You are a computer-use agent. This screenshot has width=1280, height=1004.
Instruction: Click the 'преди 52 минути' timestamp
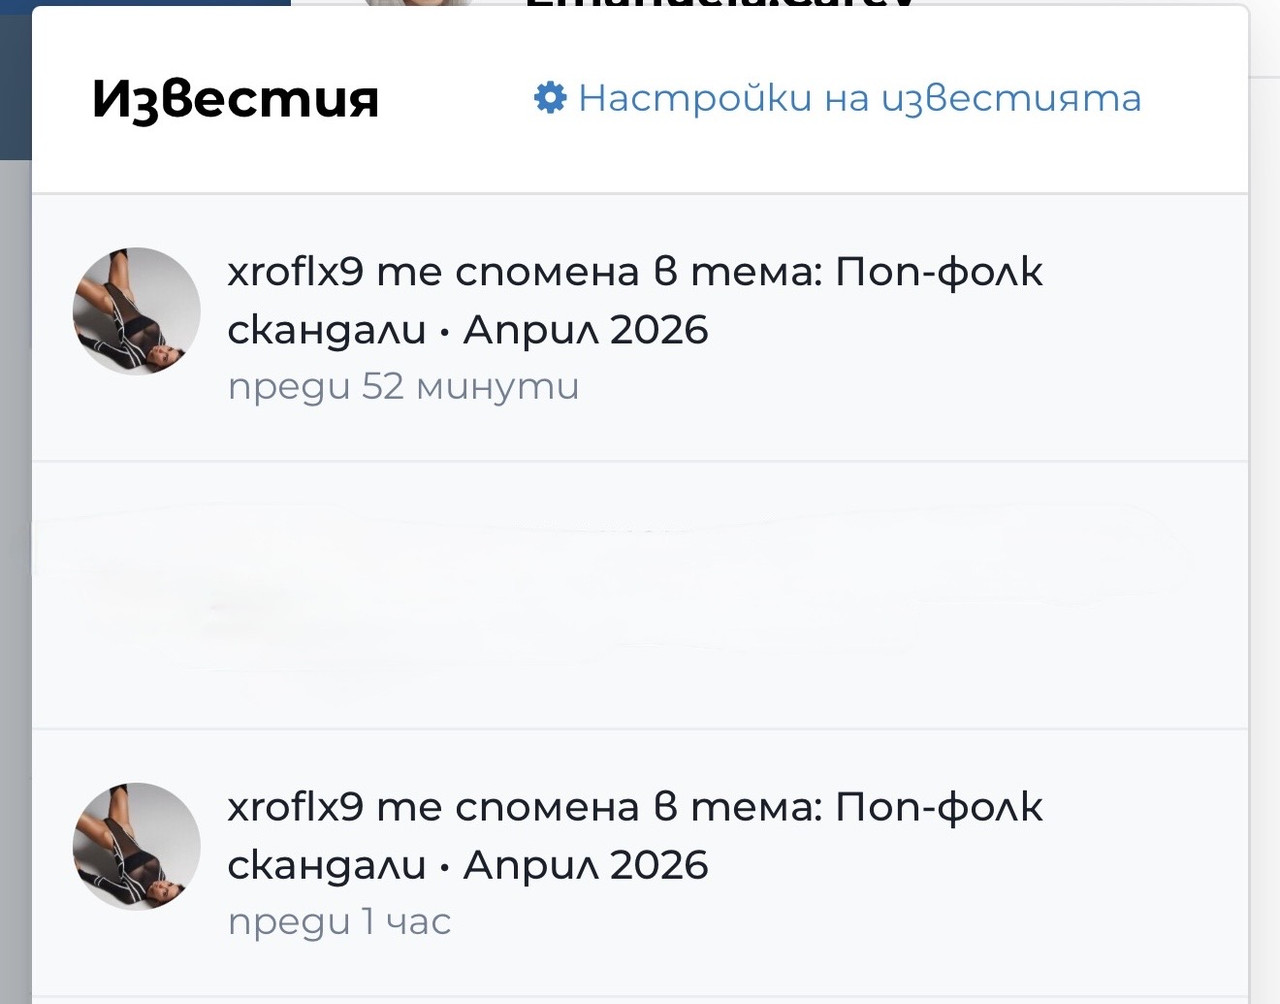(403, 387)
